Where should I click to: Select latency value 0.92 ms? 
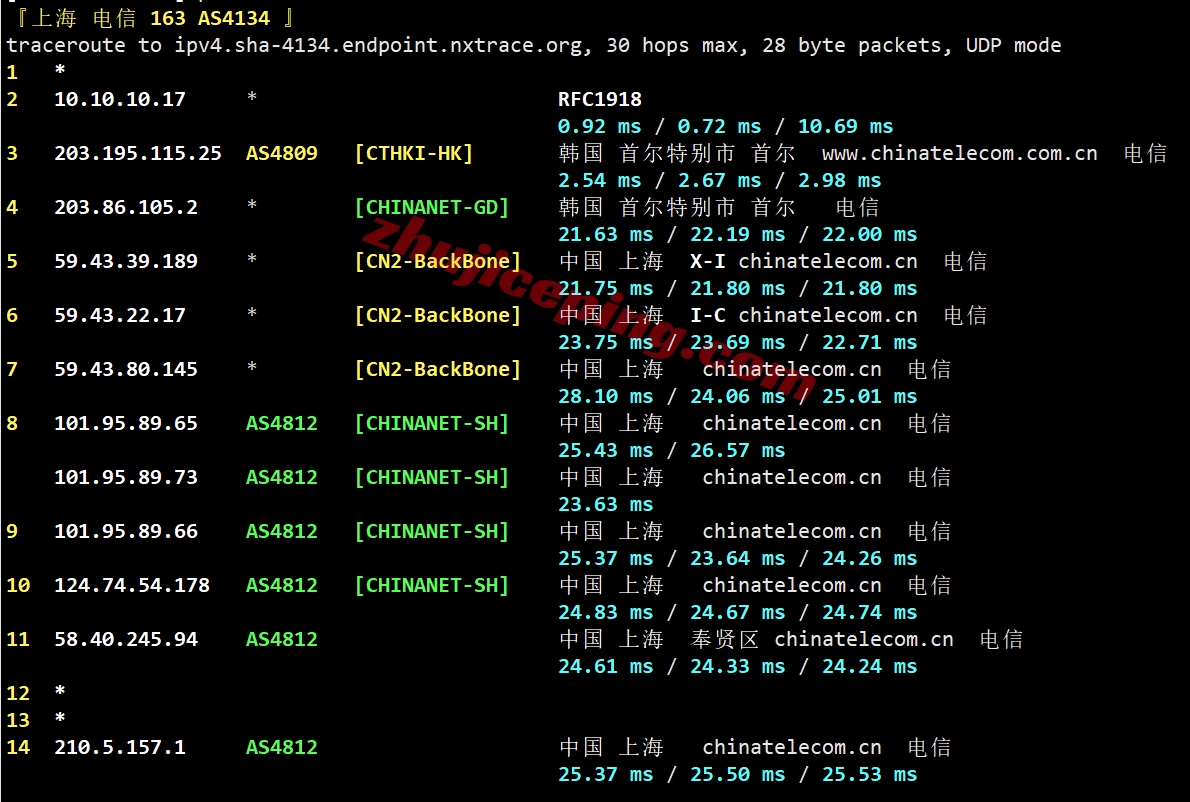point(600,127)
